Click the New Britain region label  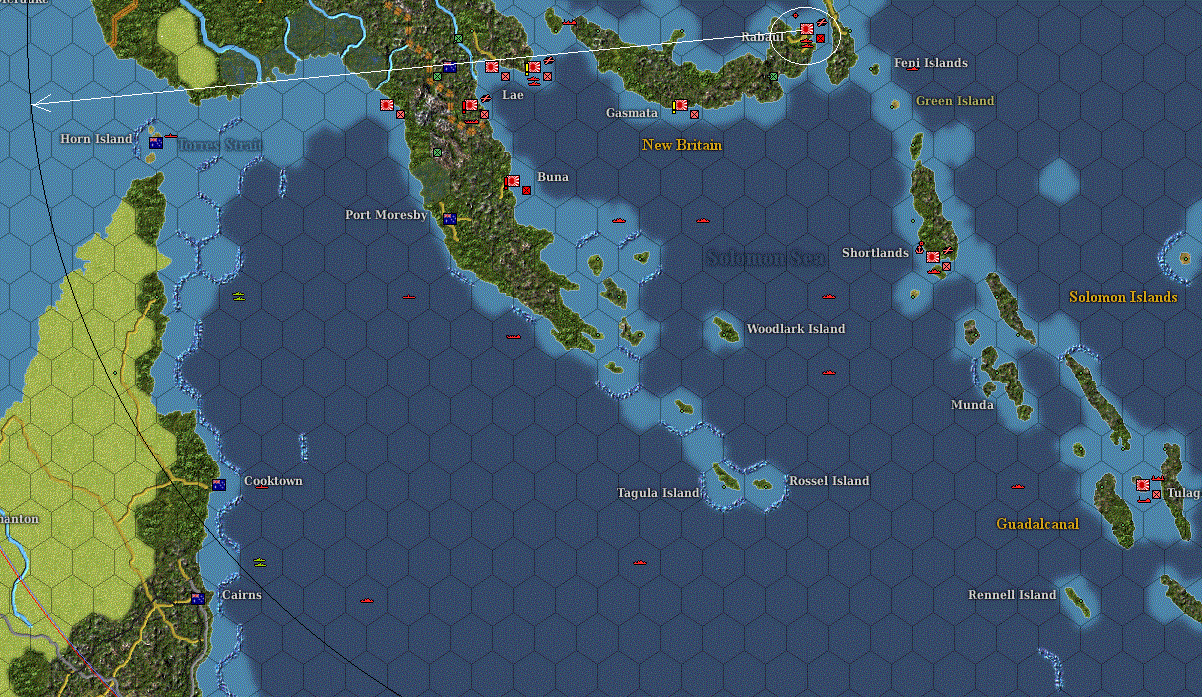click(x=682, y=145)
